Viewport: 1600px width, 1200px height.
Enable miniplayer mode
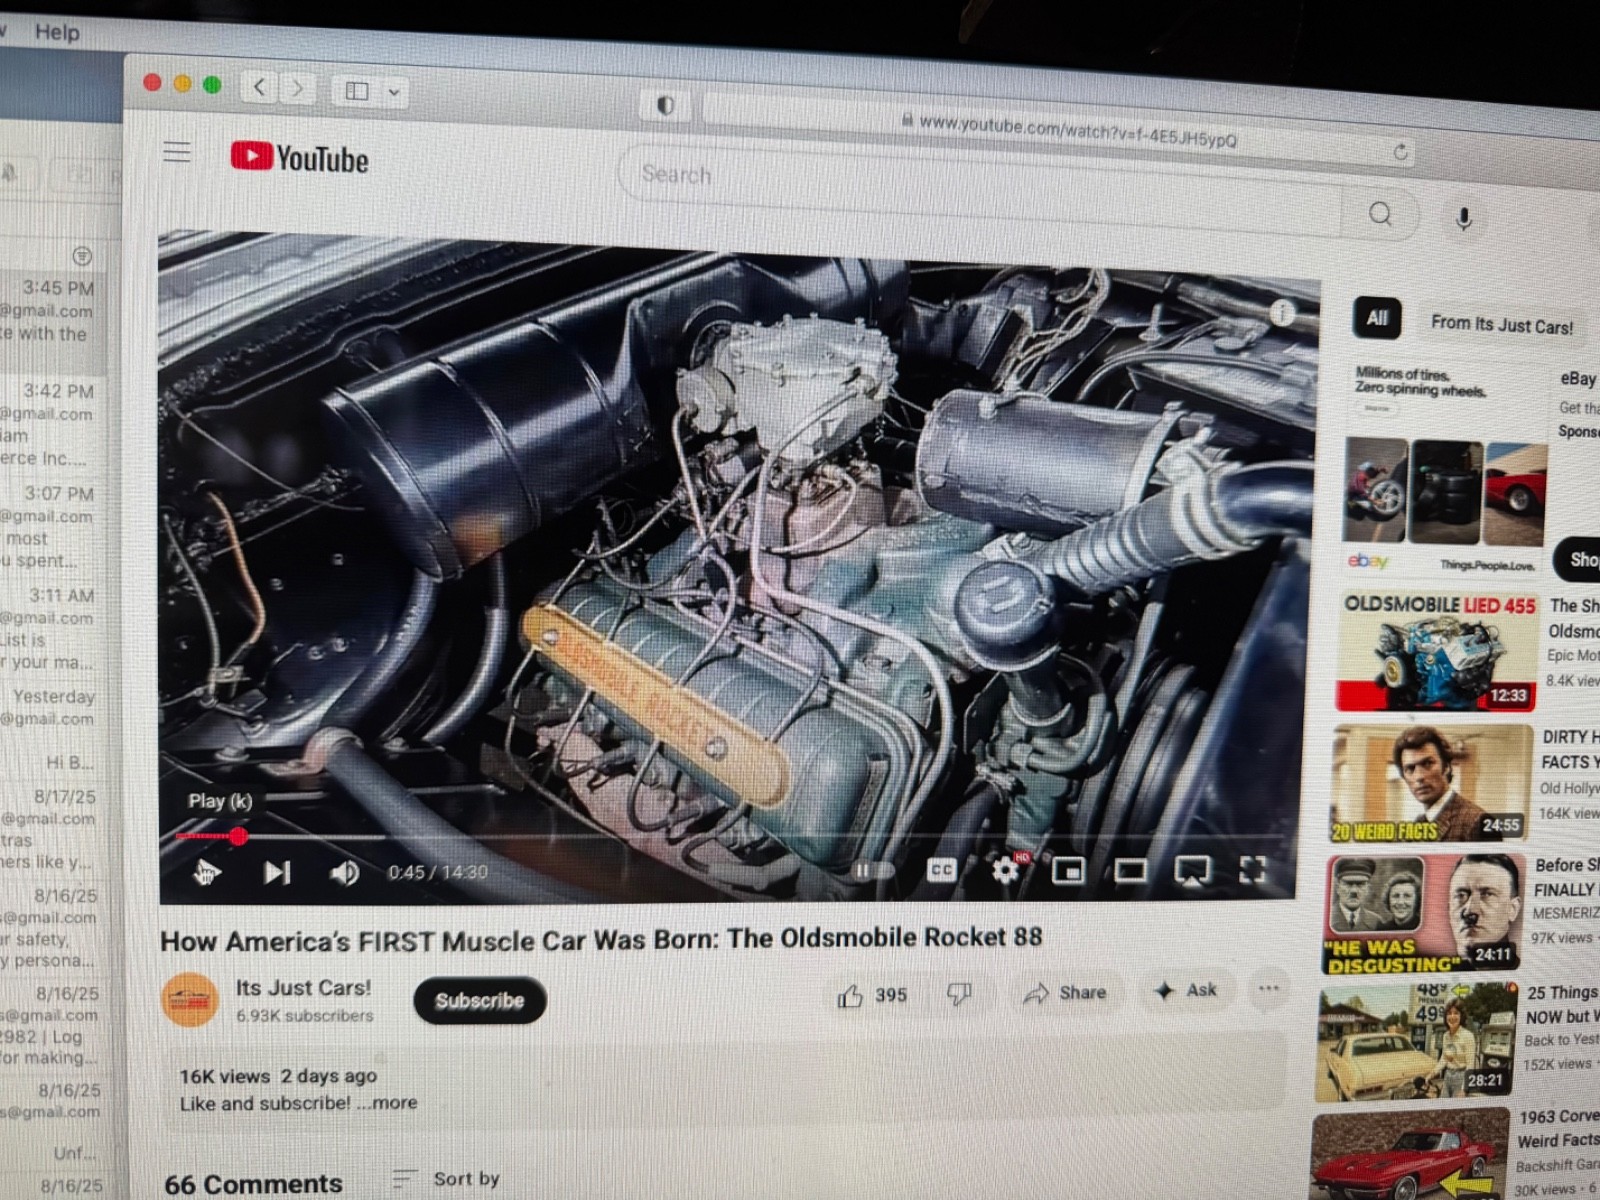tap(1068, 871)
